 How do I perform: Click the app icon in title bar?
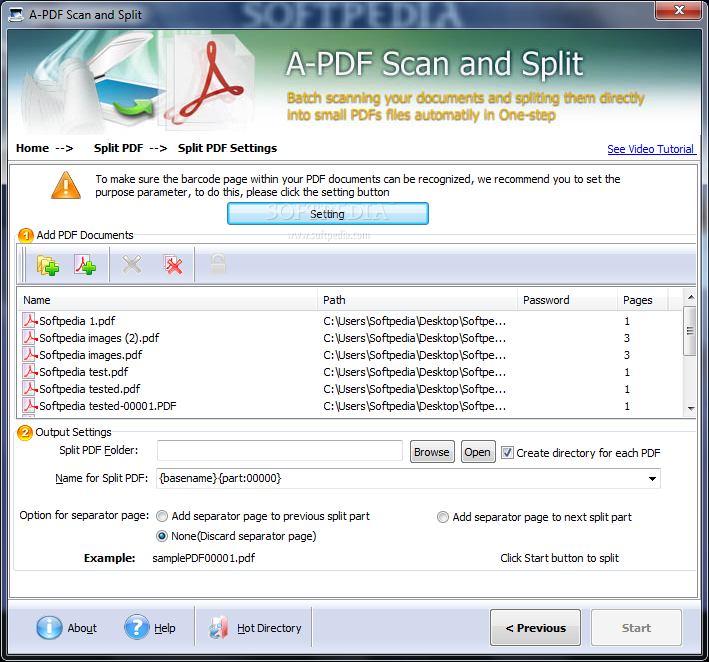click(16, 14)
